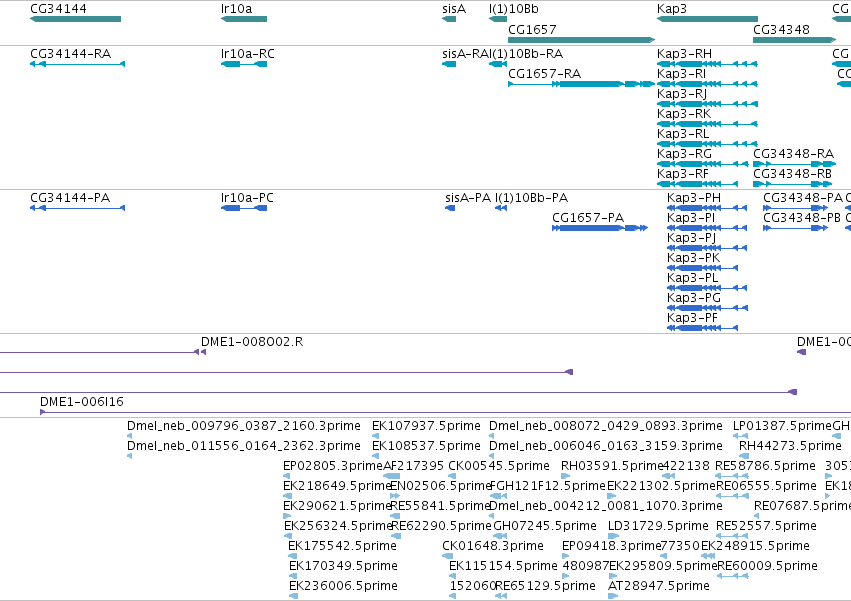Image resolution: width=851 pixels, height=601 pixels.
Task: Click EST EK290621.5prime
Action: point(287,516)
